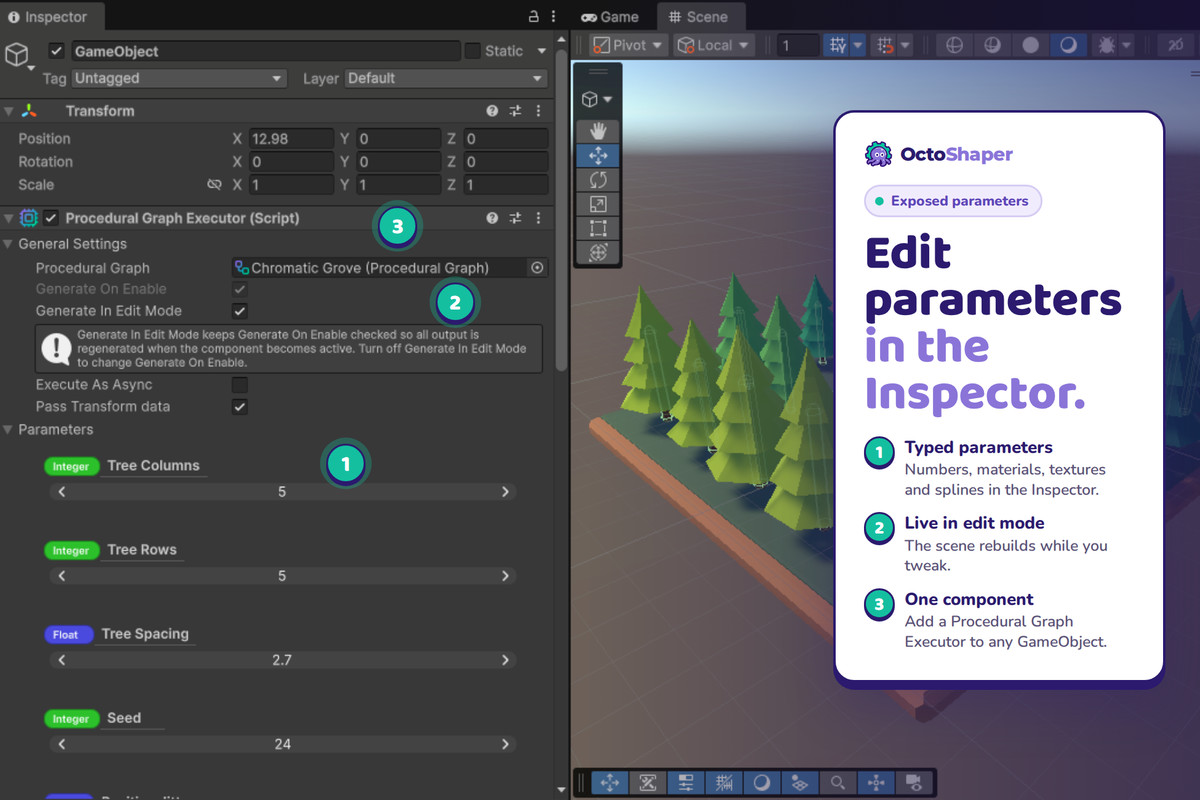
Task: Open the grid visibility settings dropdown arrow
Action: (x=857, y=45)
